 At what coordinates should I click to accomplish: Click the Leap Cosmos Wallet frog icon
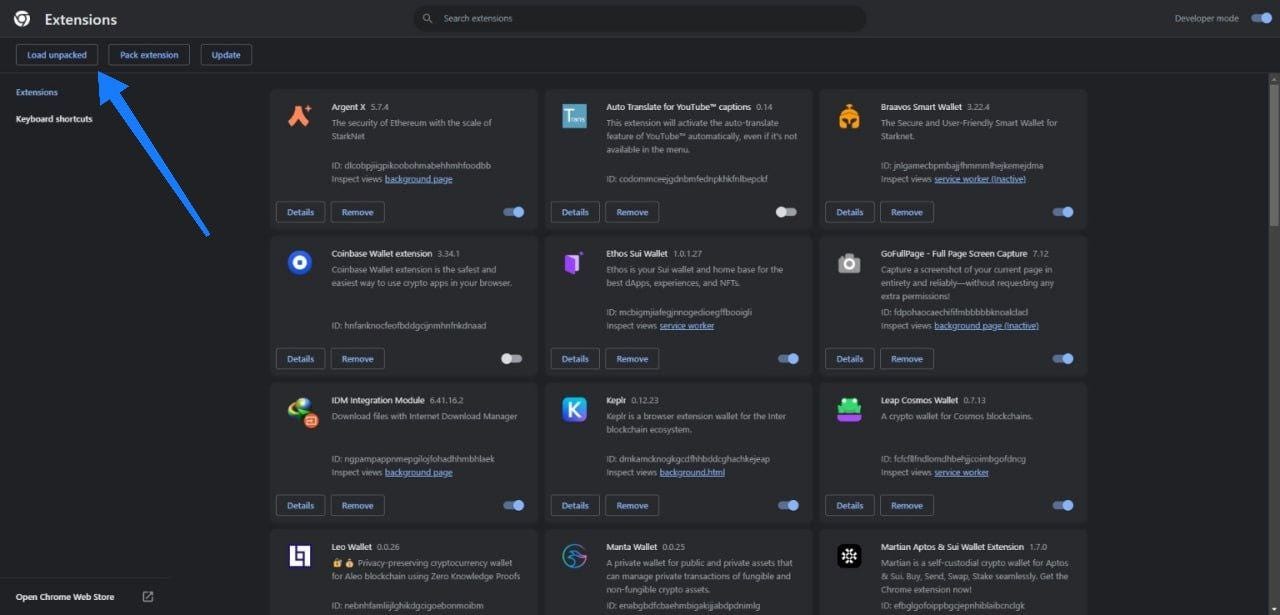849,409
